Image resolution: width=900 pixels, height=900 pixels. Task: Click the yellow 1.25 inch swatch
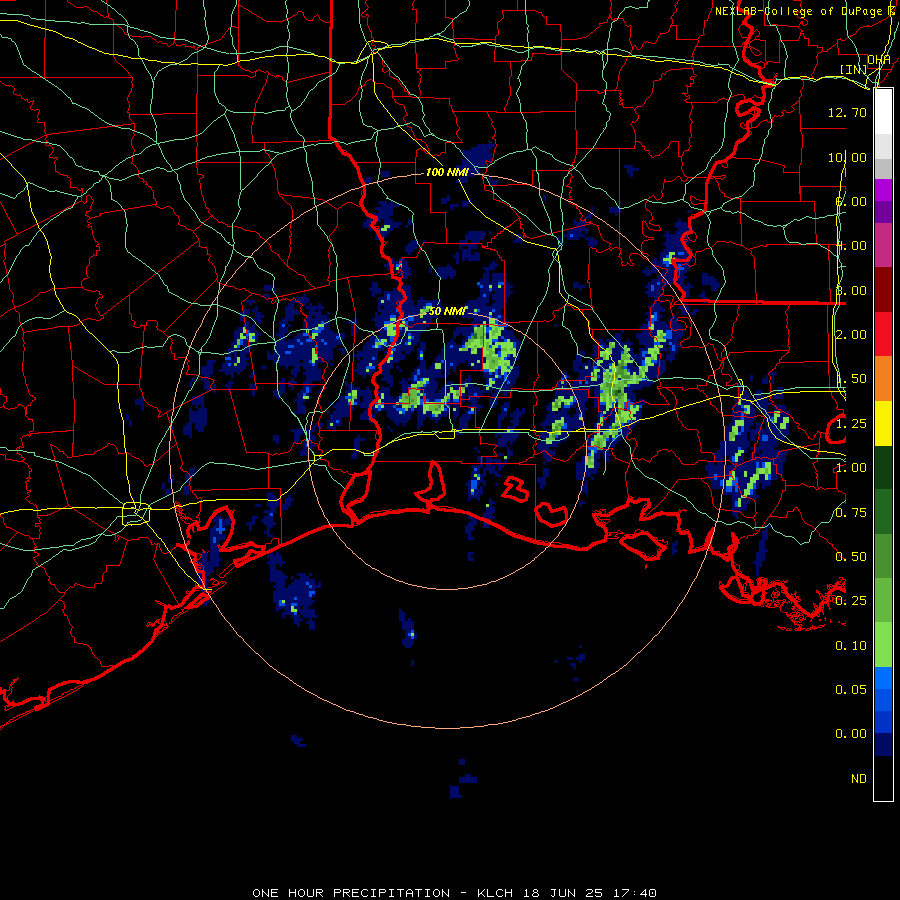[883, 423]
